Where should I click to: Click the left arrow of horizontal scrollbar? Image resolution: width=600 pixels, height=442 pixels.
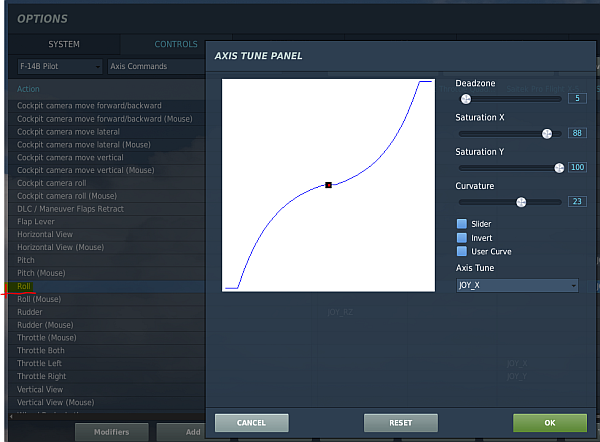11,417
